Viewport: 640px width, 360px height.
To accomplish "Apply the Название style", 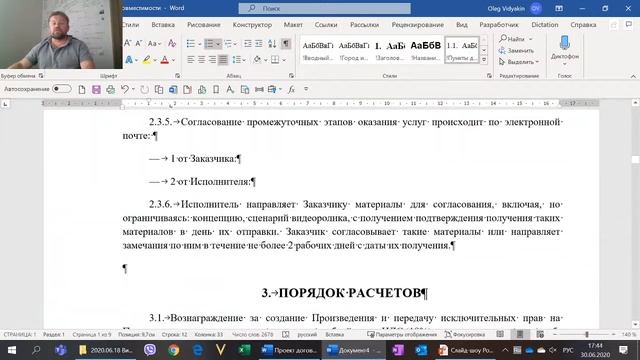I will pos(425,50).
